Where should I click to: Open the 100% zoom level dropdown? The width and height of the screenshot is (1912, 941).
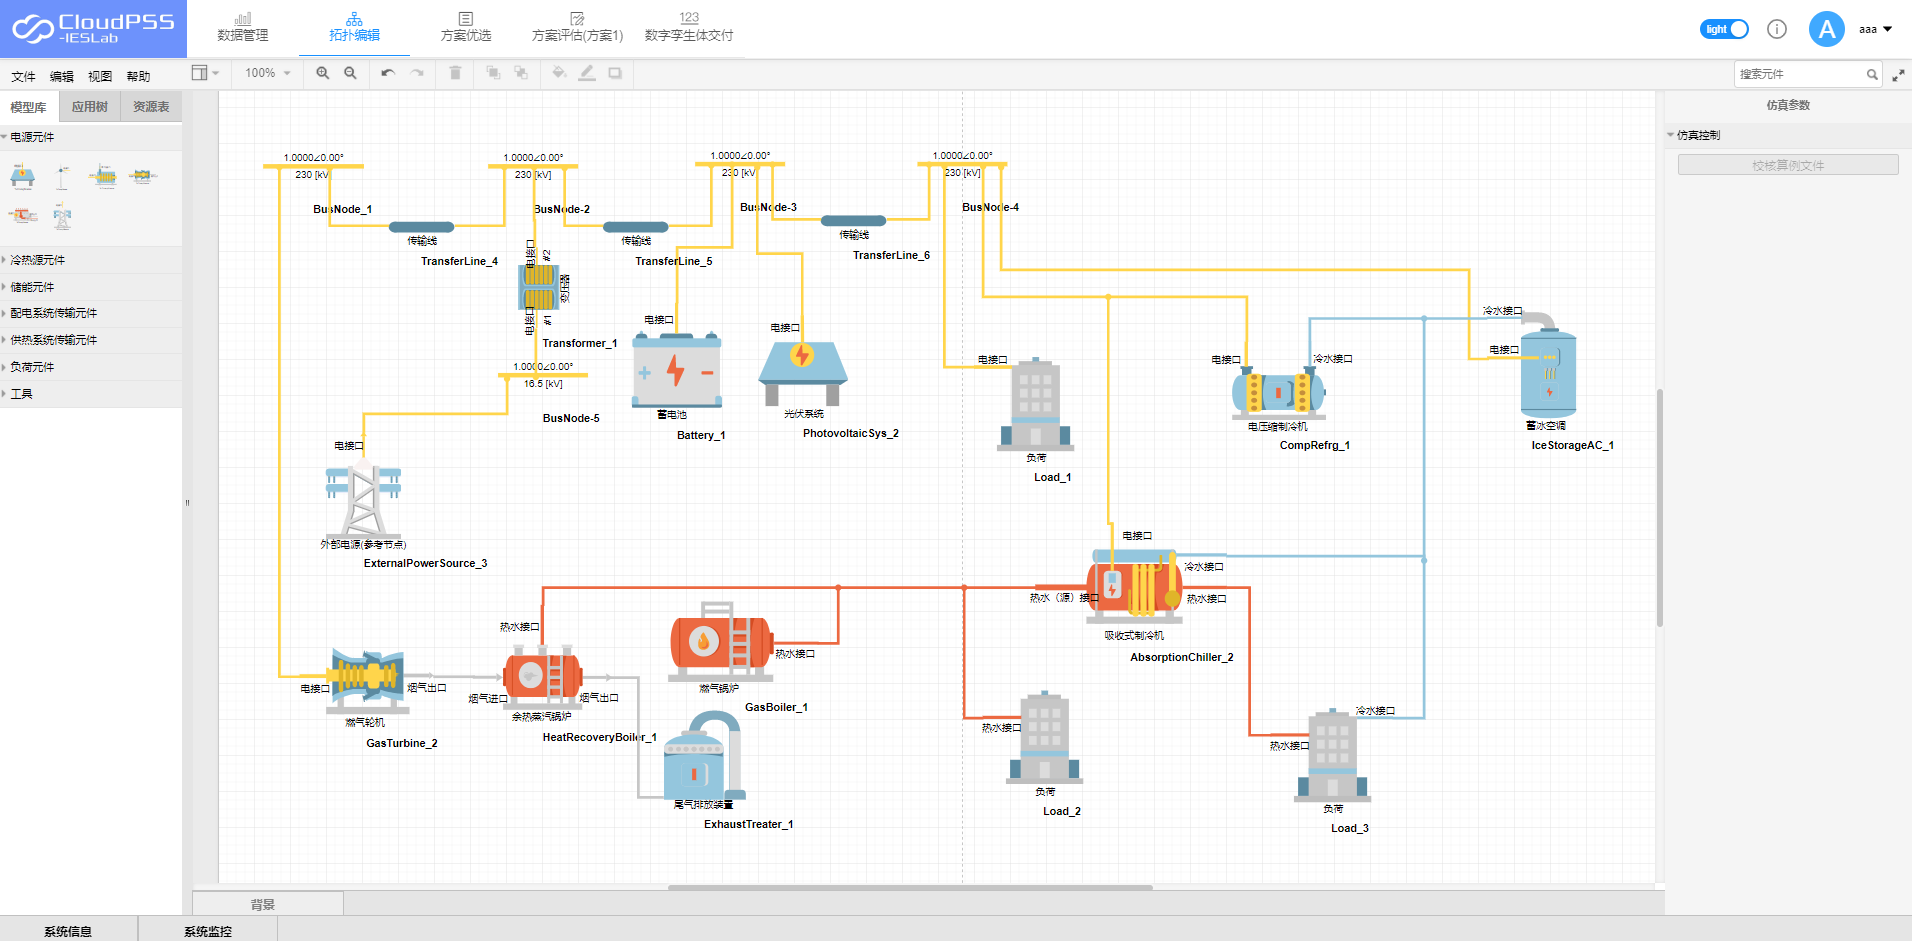[267, 73]
